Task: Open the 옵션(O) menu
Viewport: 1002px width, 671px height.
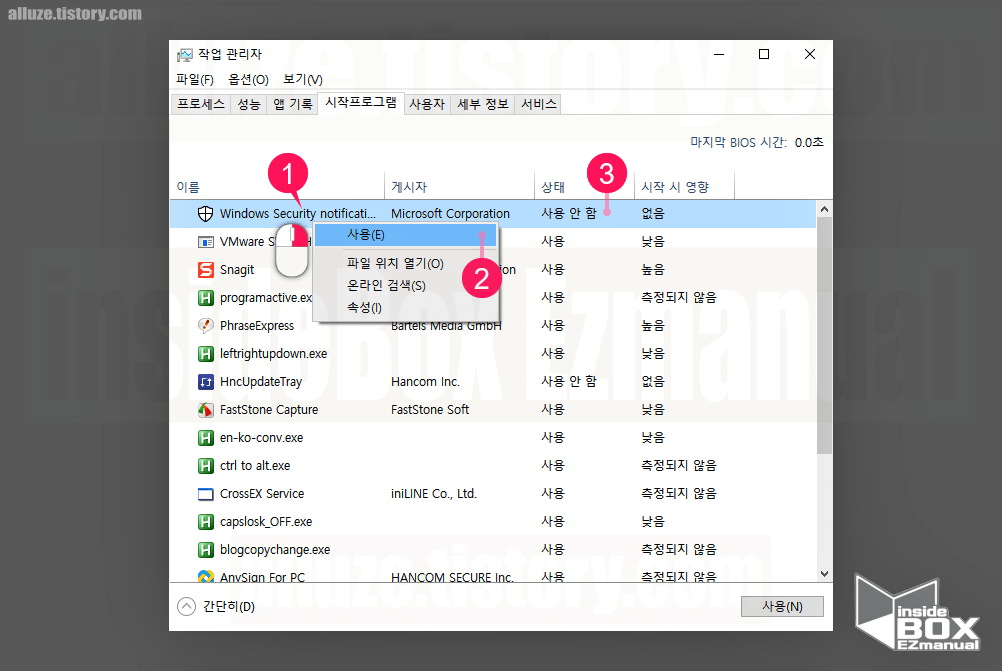Action: pos(249,79)
